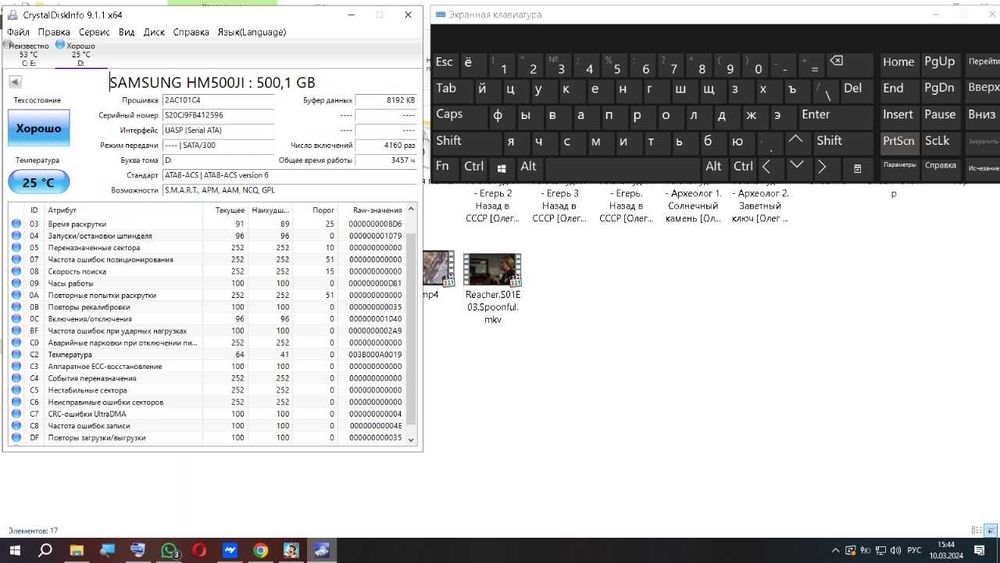Tap the Windows logo key on on-screen keyboard
Image resolution: width=1000 pixels, height=563 pixels.
(501, 168)
